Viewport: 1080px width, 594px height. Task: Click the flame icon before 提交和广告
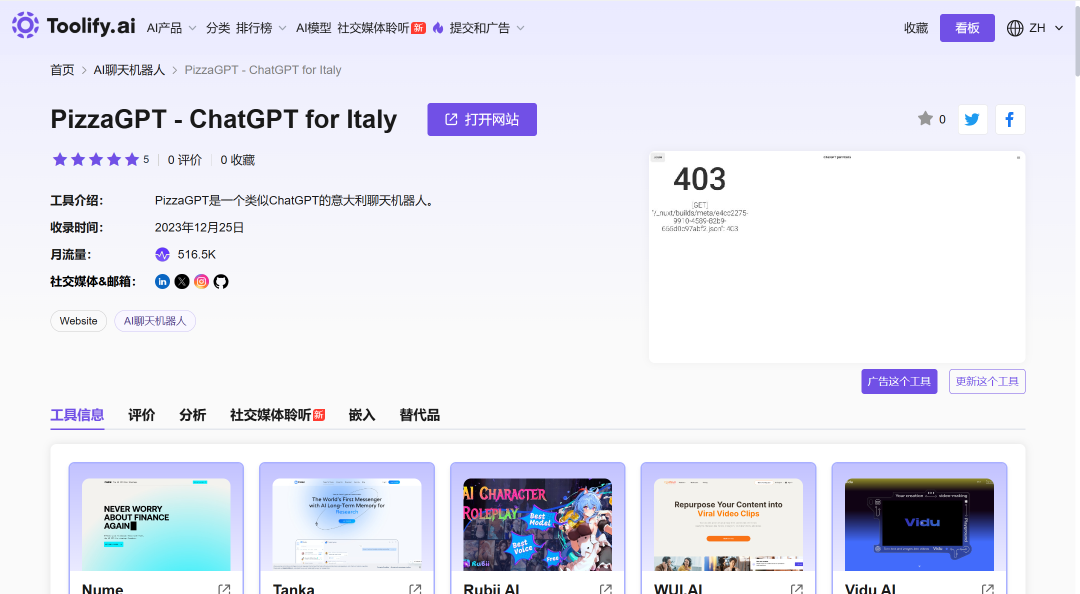click(x=438, y=28)
